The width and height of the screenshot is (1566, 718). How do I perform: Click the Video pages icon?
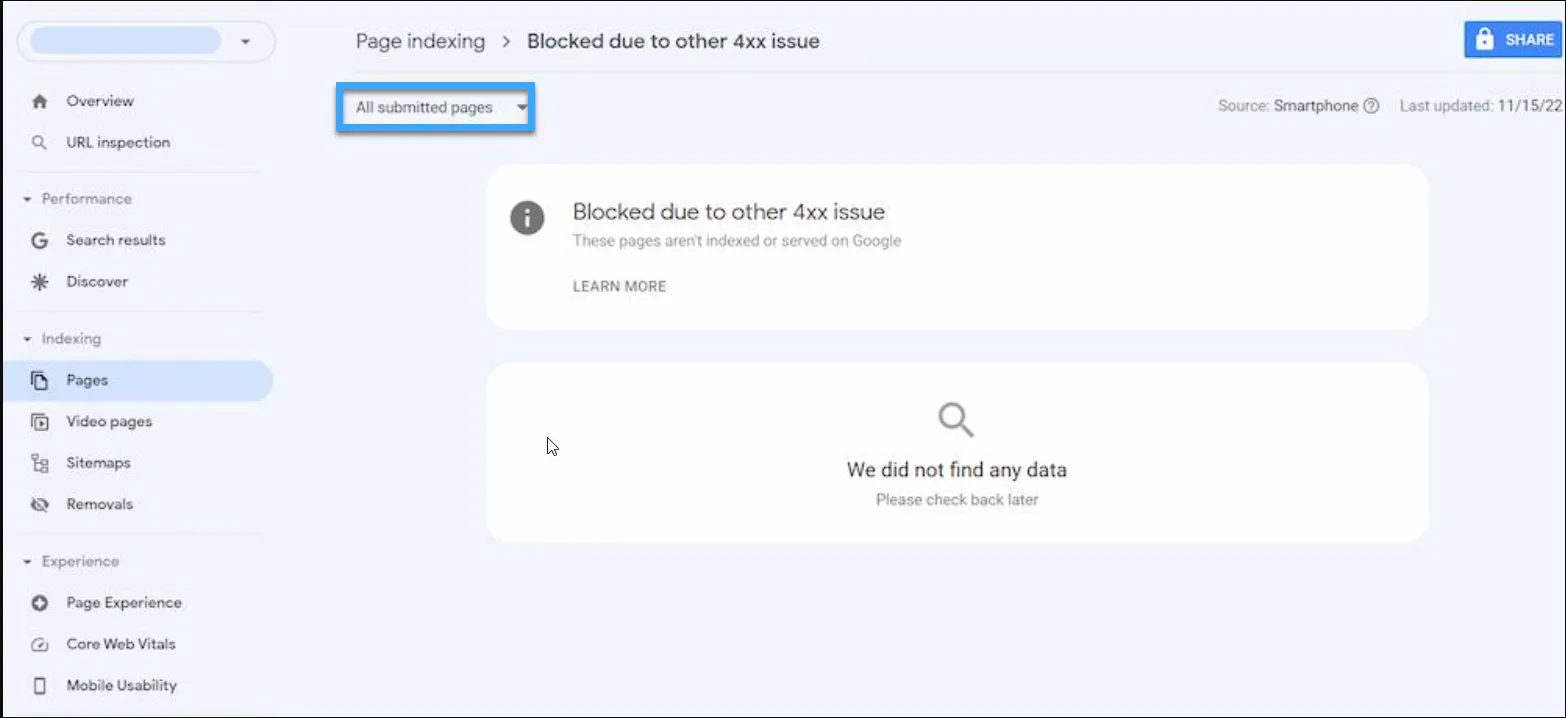coord(40,422)
